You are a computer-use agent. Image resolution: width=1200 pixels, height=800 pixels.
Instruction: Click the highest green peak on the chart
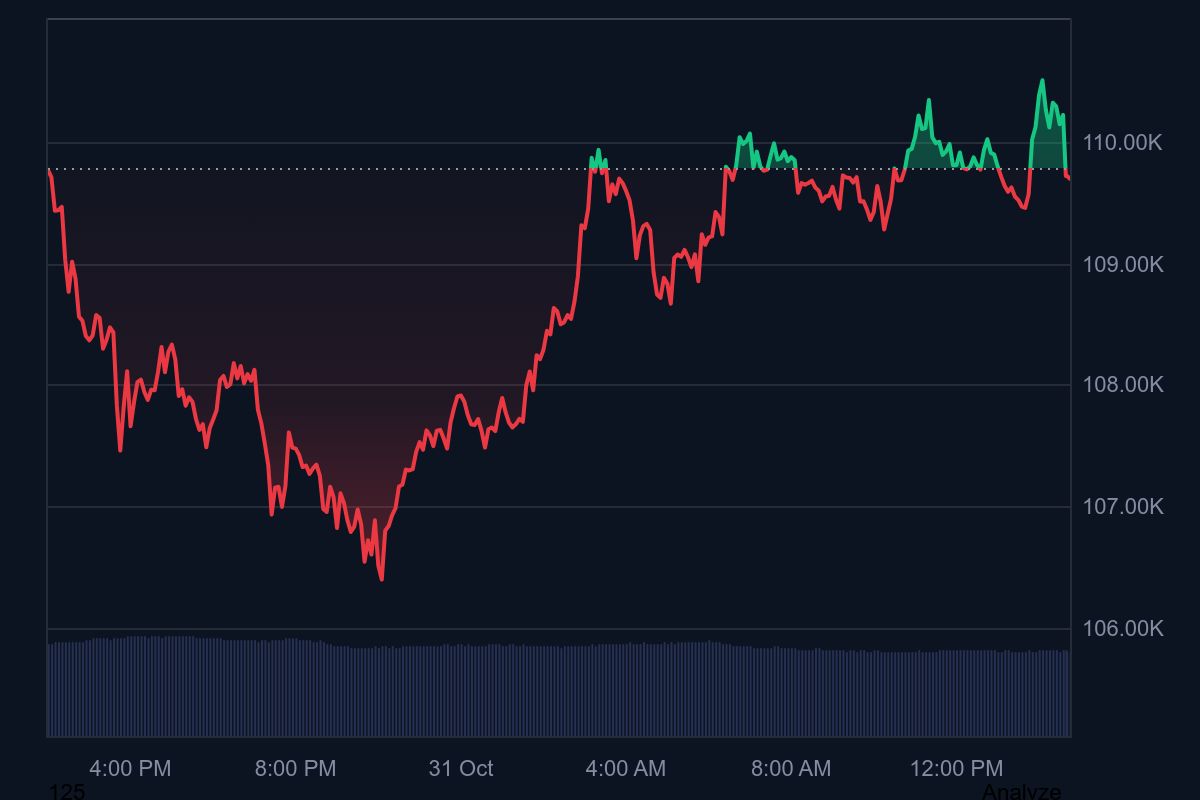(1042, 81)
